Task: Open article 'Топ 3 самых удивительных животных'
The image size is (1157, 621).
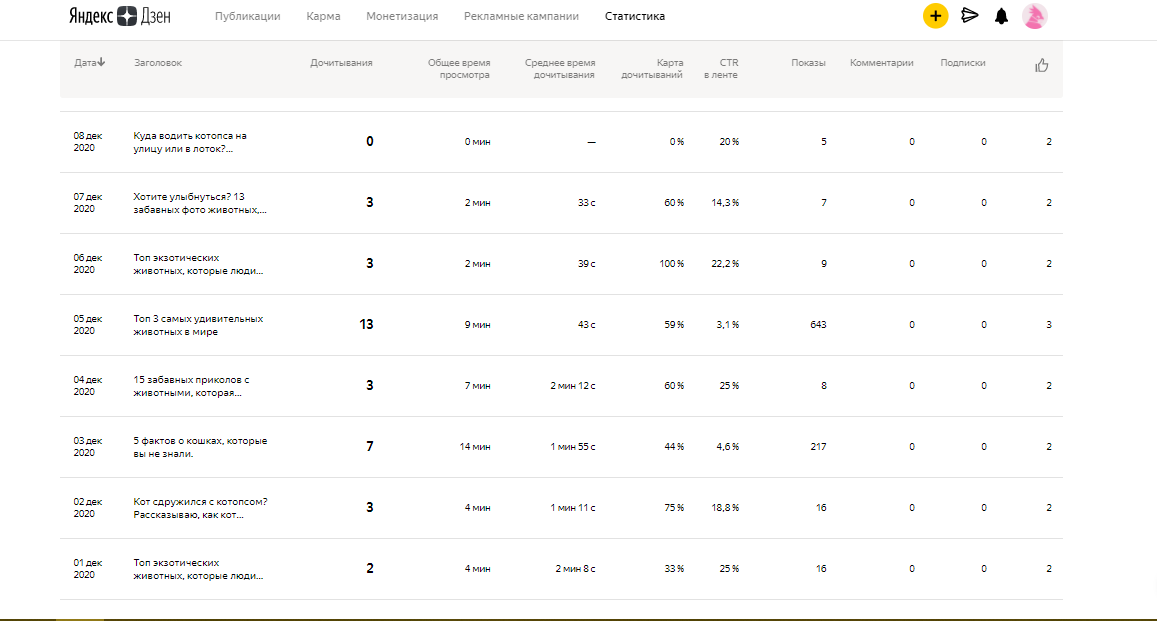Action: [198, 325]
